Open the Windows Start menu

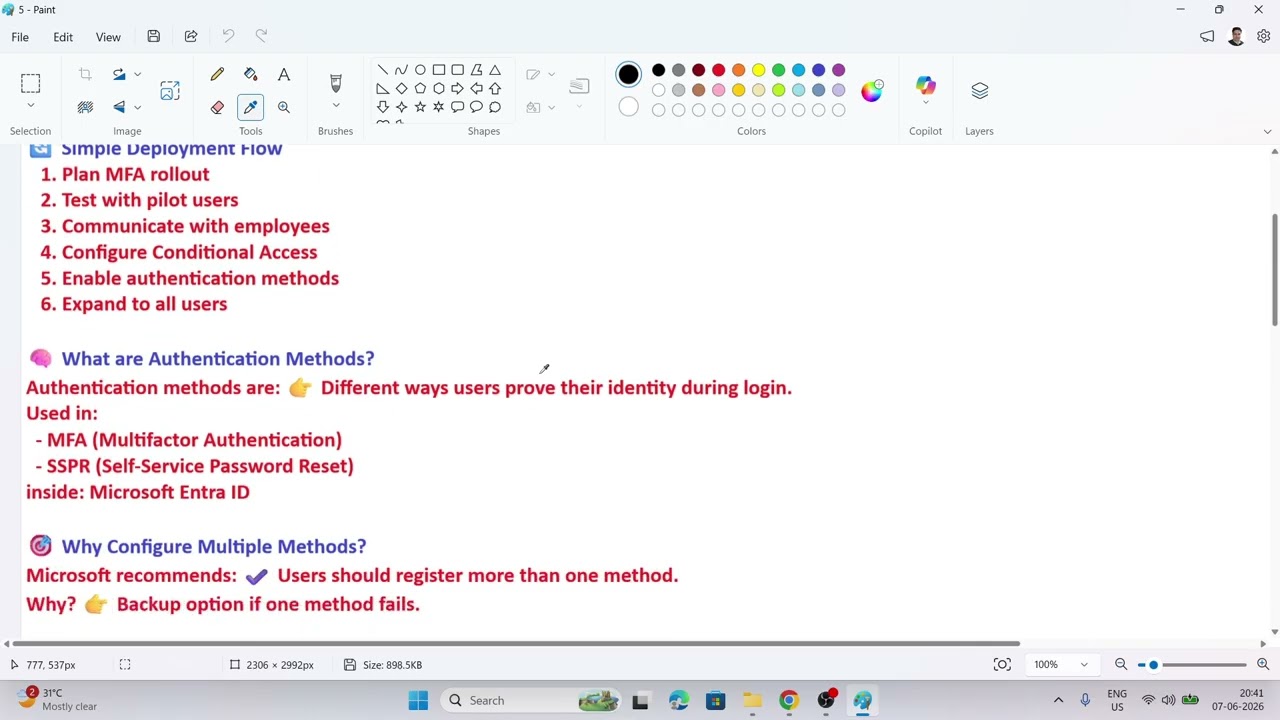(x=418, y=700)
